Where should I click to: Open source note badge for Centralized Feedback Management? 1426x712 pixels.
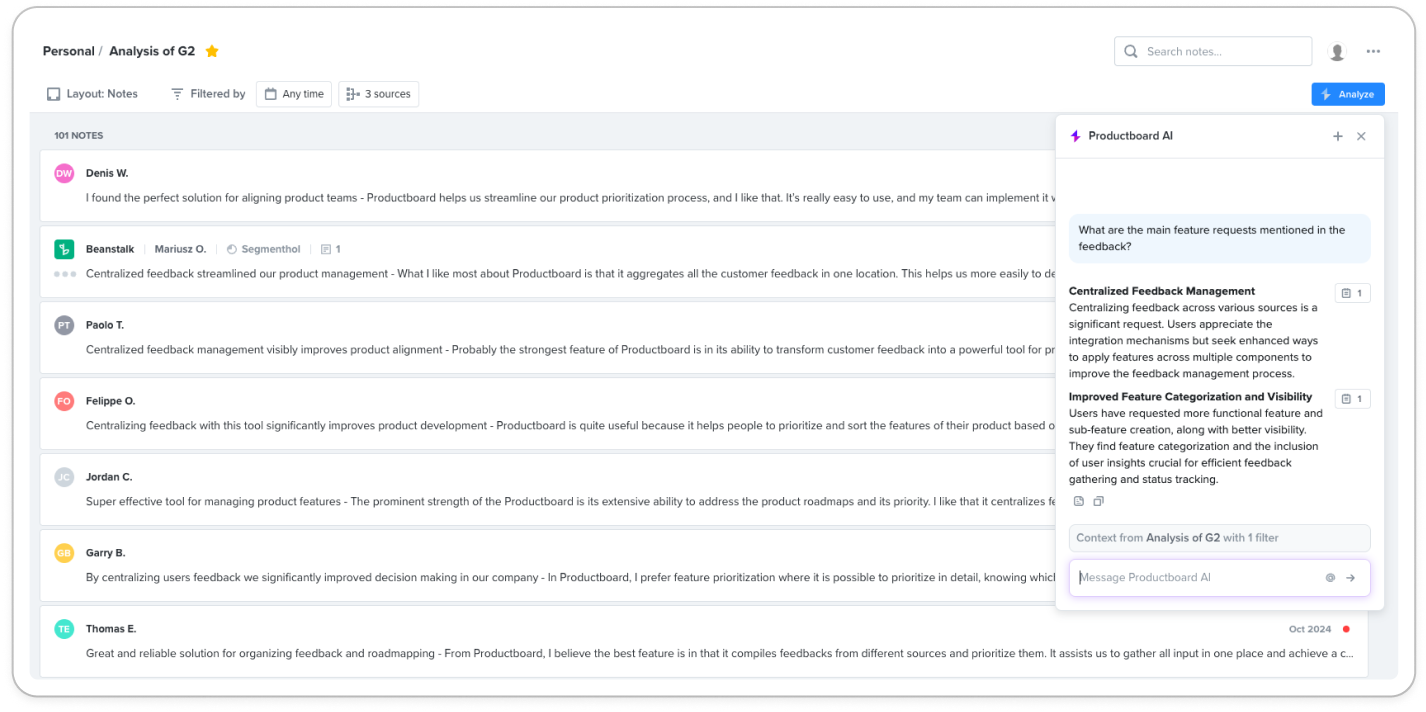tap(1352, 293)
